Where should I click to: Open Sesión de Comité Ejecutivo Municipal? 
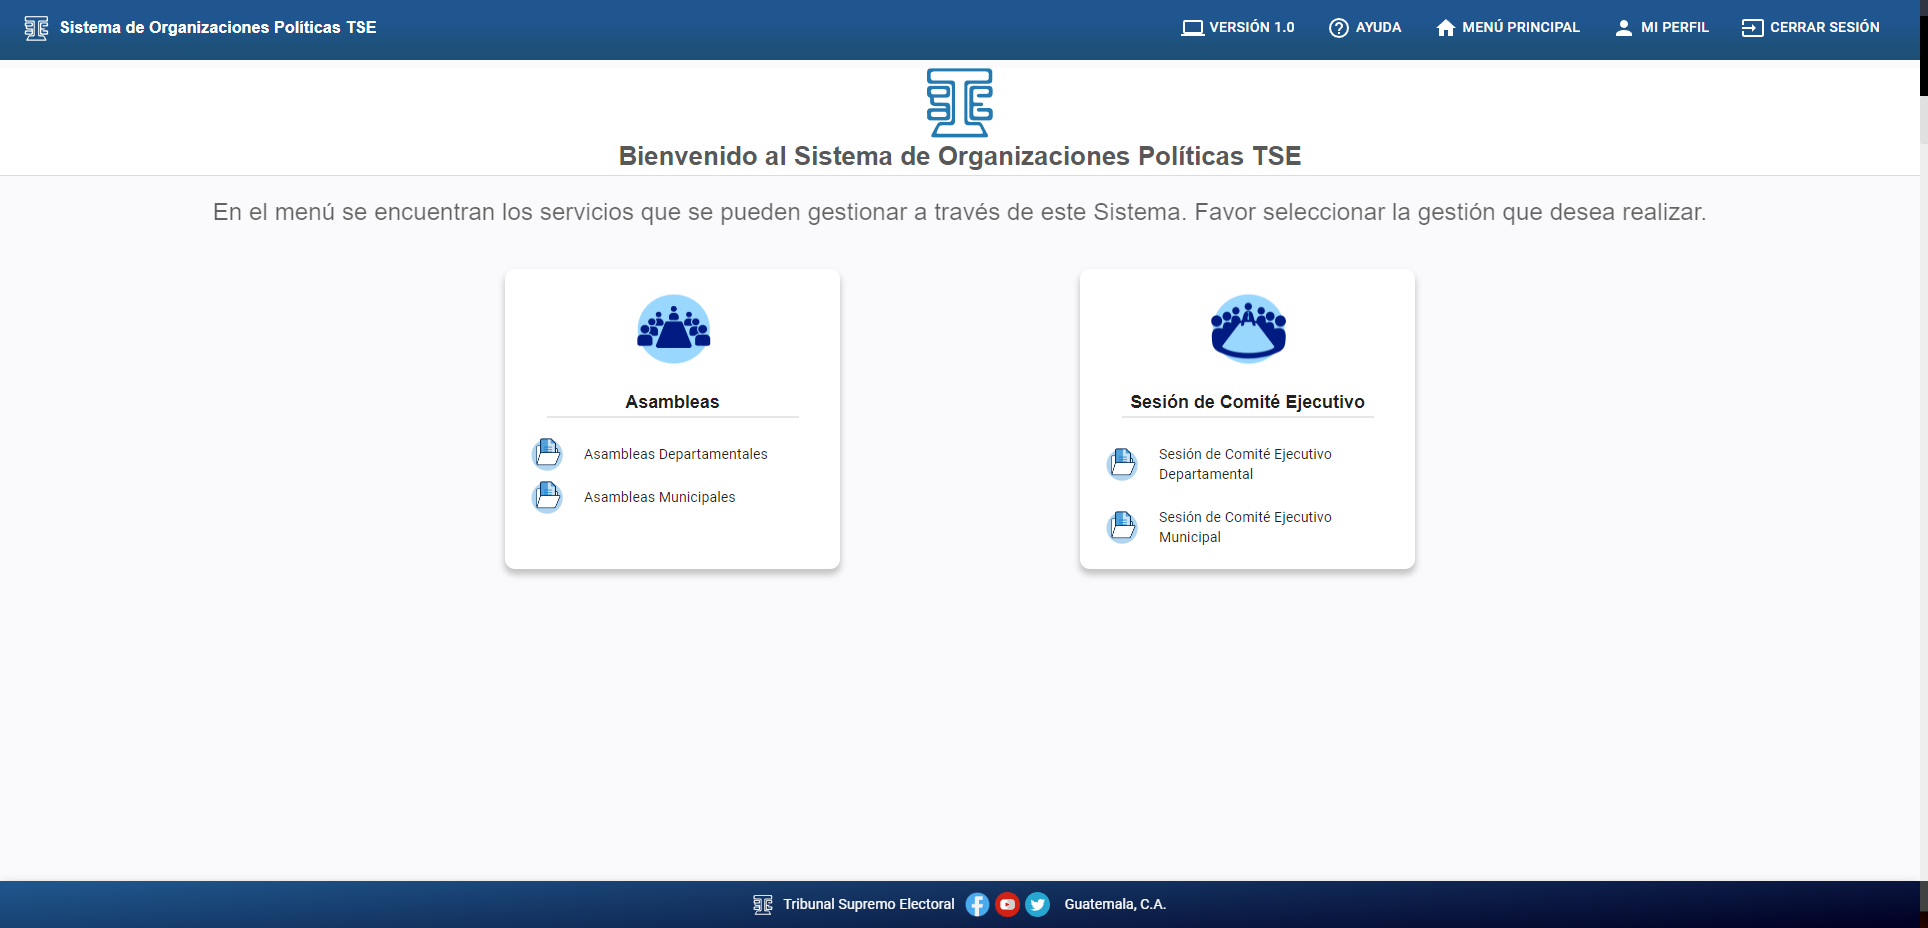(x=1244, y=527)
